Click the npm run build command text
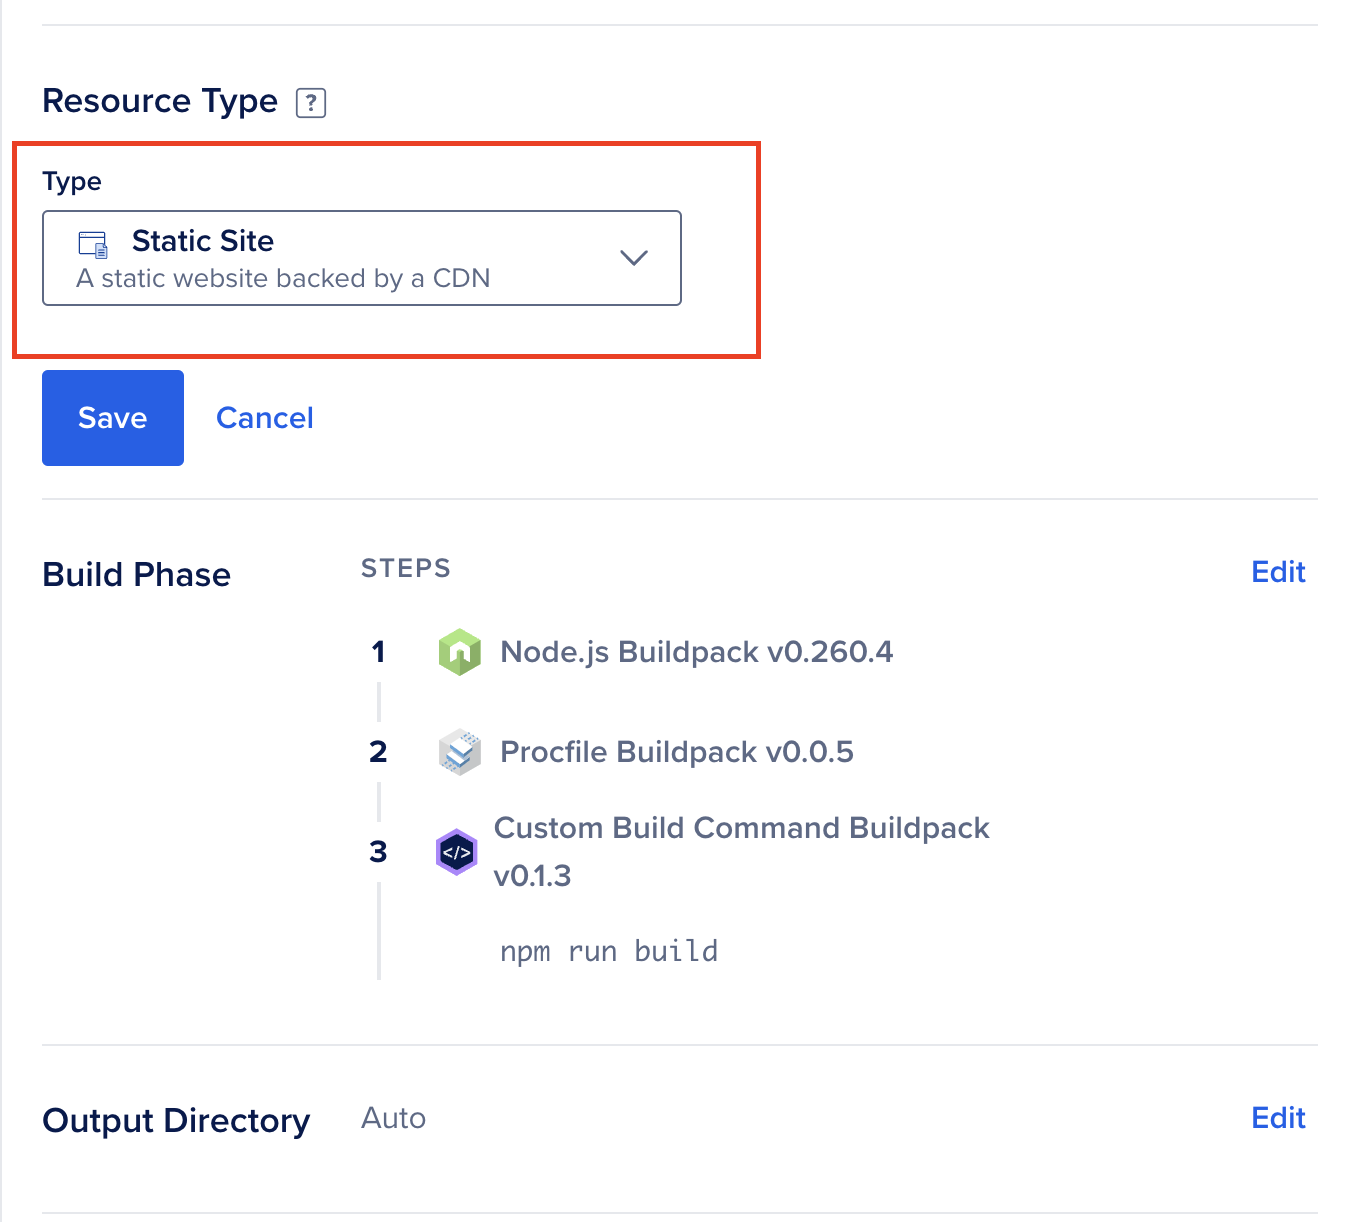Viewport: 1356px width, 1222px height. [609, 951]
